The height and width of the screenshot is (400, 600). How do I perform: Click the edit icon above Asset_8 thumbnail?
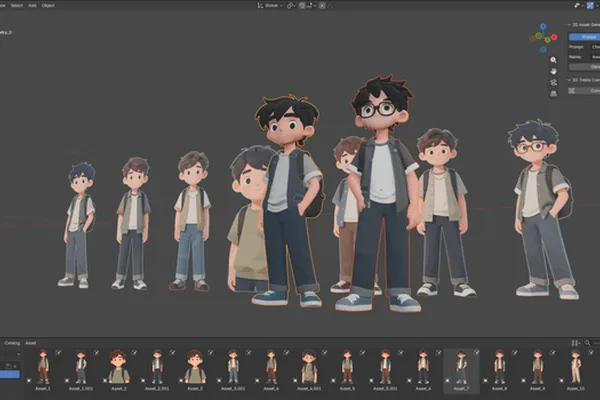[x=515, y=352]
